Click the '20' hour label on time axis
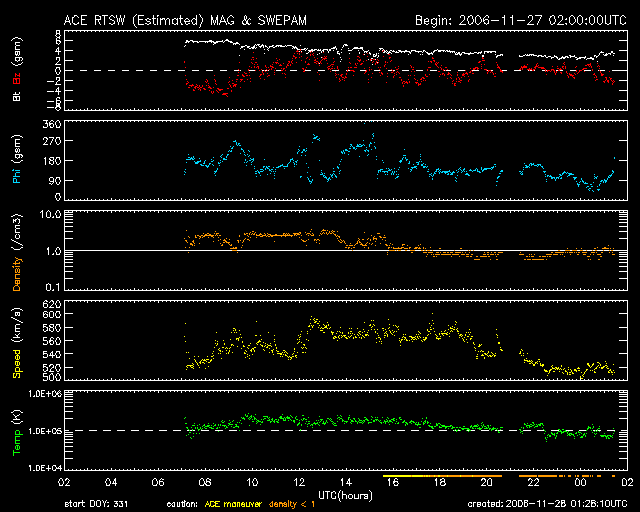This screenshot has height=512, width=640. click(487, 483)
